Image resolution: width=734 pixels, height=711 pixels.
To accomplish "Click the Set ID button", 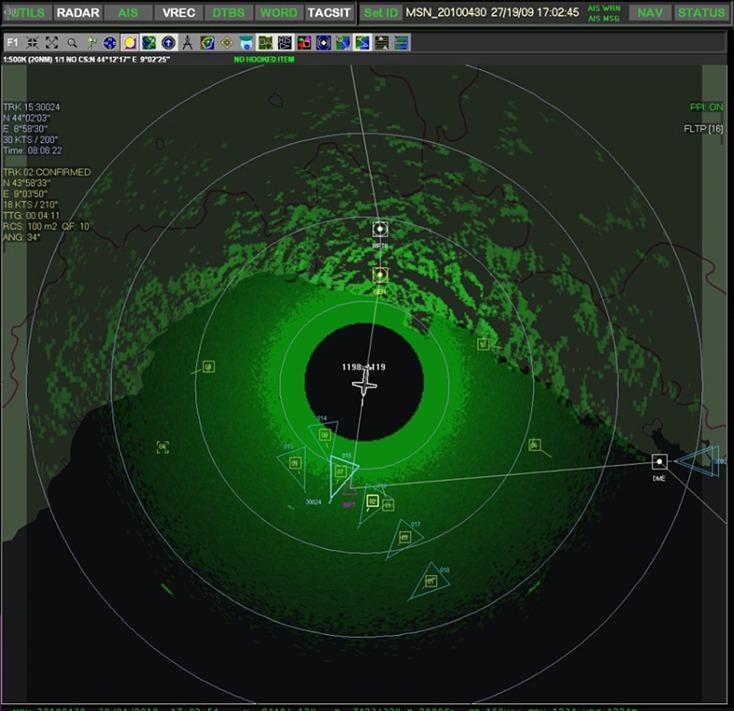I will pyautogui.click(x=380, y=13).
